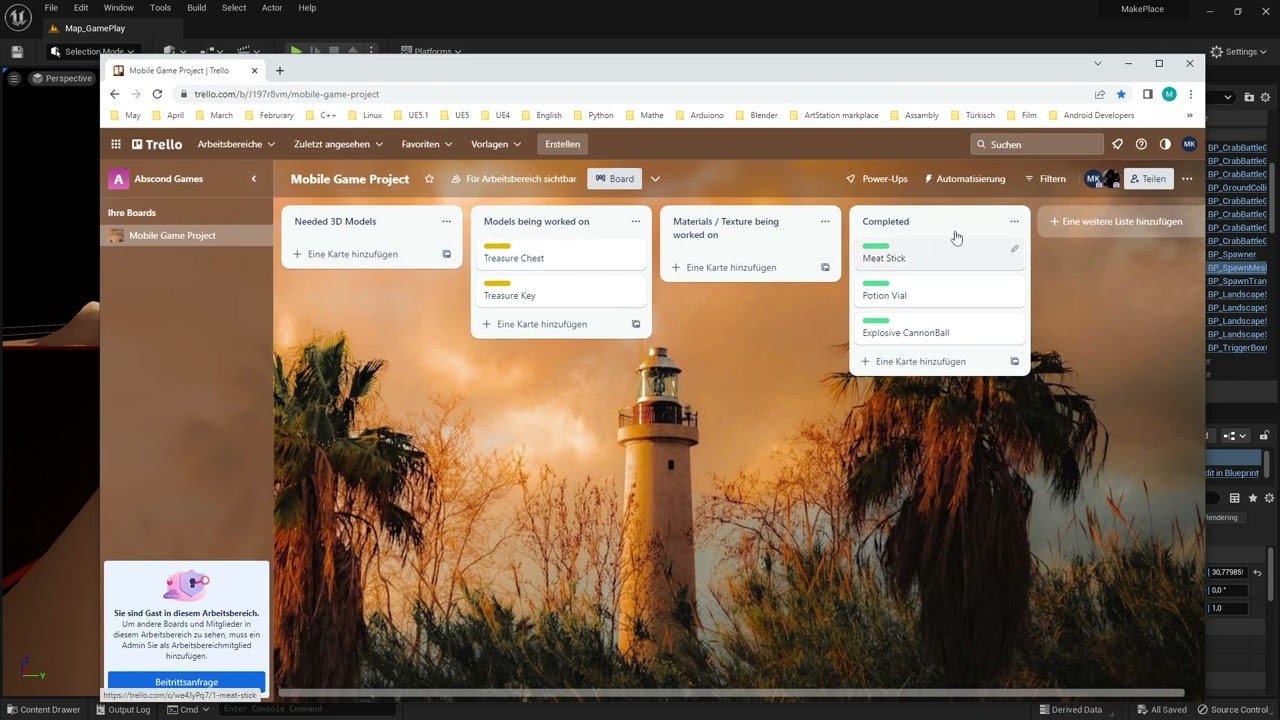
Task: Open the Window menu in Unreal Editor
Action: click(x=118, y=7)
